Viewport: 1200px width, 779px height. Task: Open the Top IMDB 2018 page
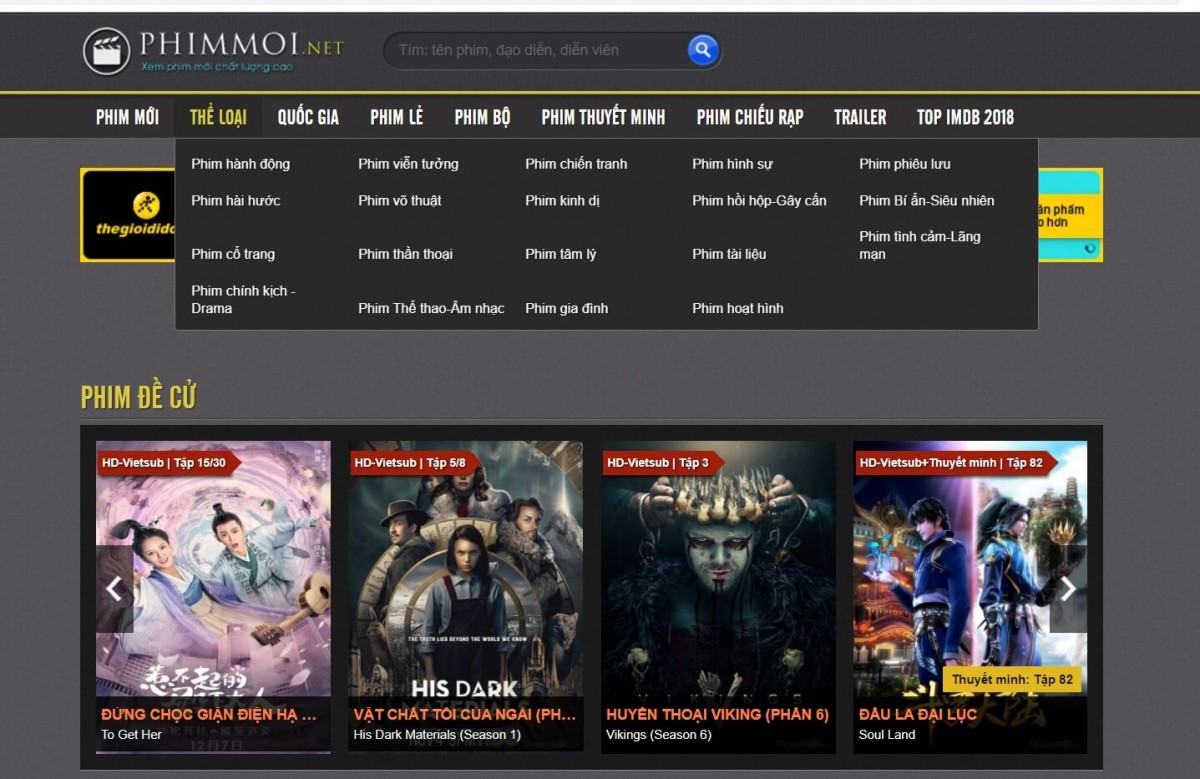tap(965, 117)
